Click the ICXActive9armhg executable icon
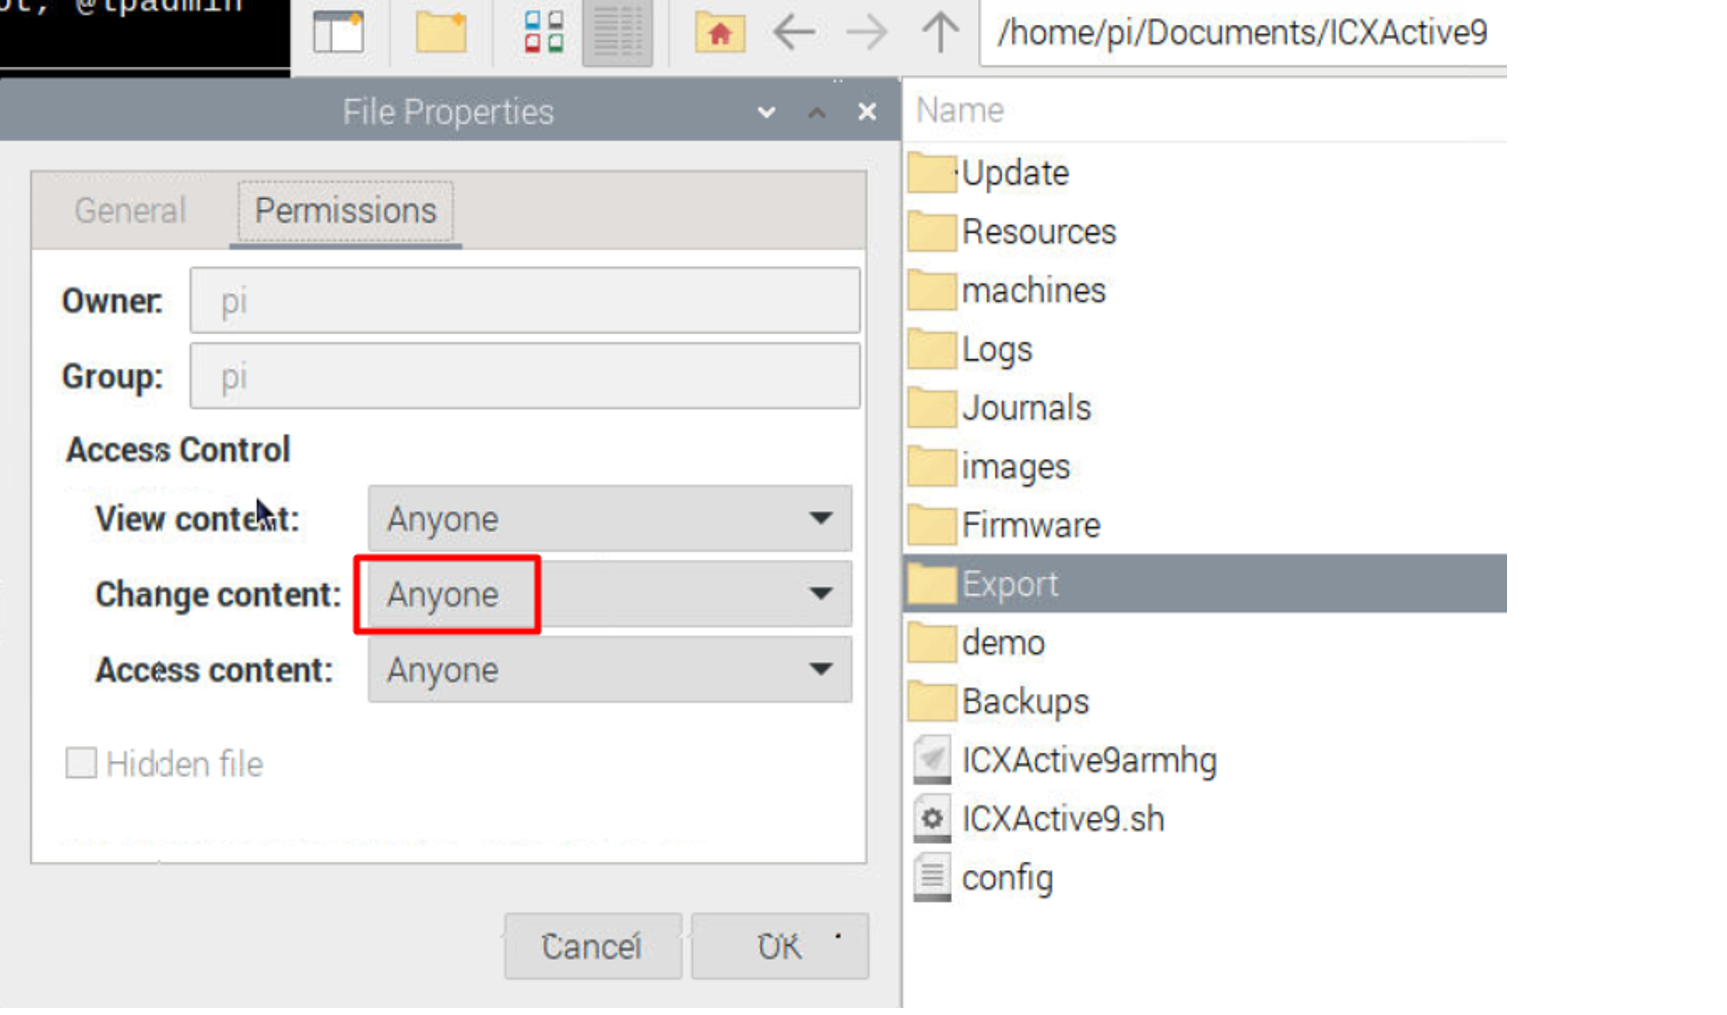Image resolution: width=1727 pixels, height=1015 pixels. coord(932,760)
